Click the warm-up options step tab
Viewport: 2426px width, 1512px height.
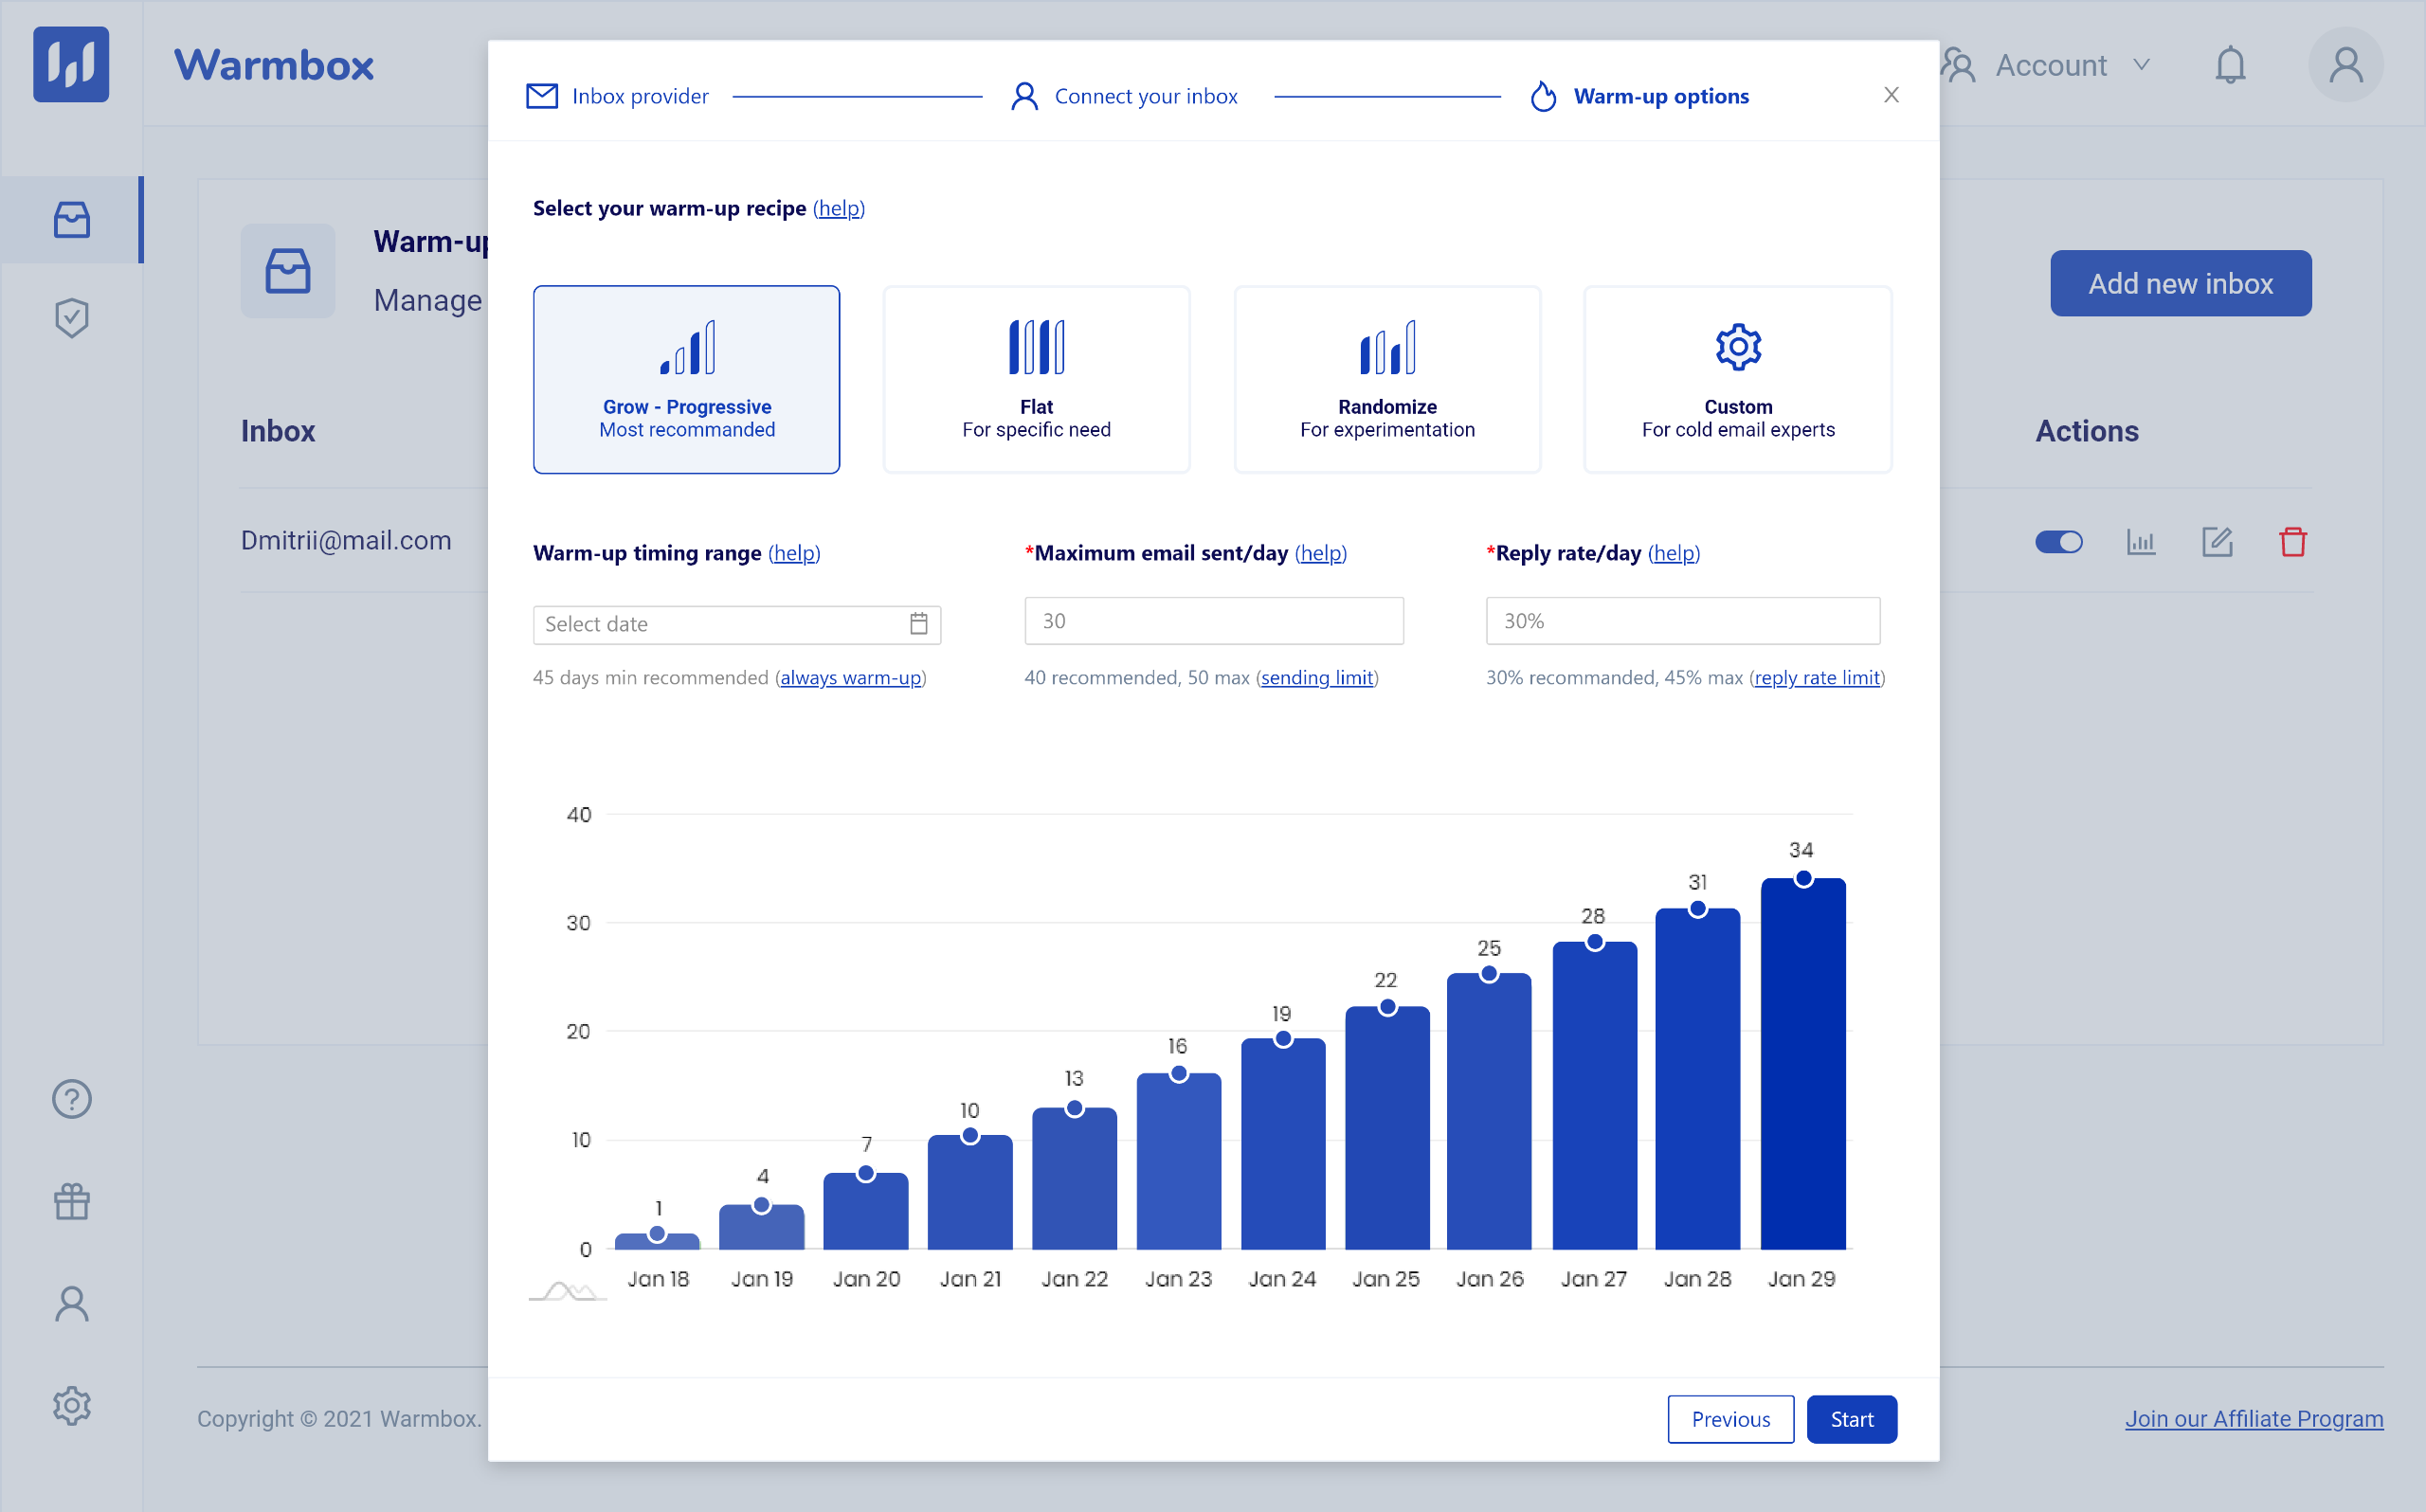click(x=1637, y=96)
